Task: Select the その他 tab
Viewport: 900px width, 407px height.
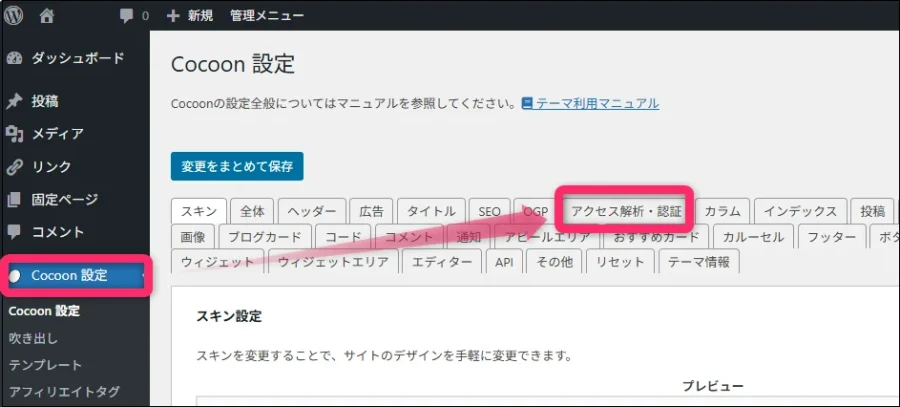Action: pyautogui.click(x=554, y=262)
